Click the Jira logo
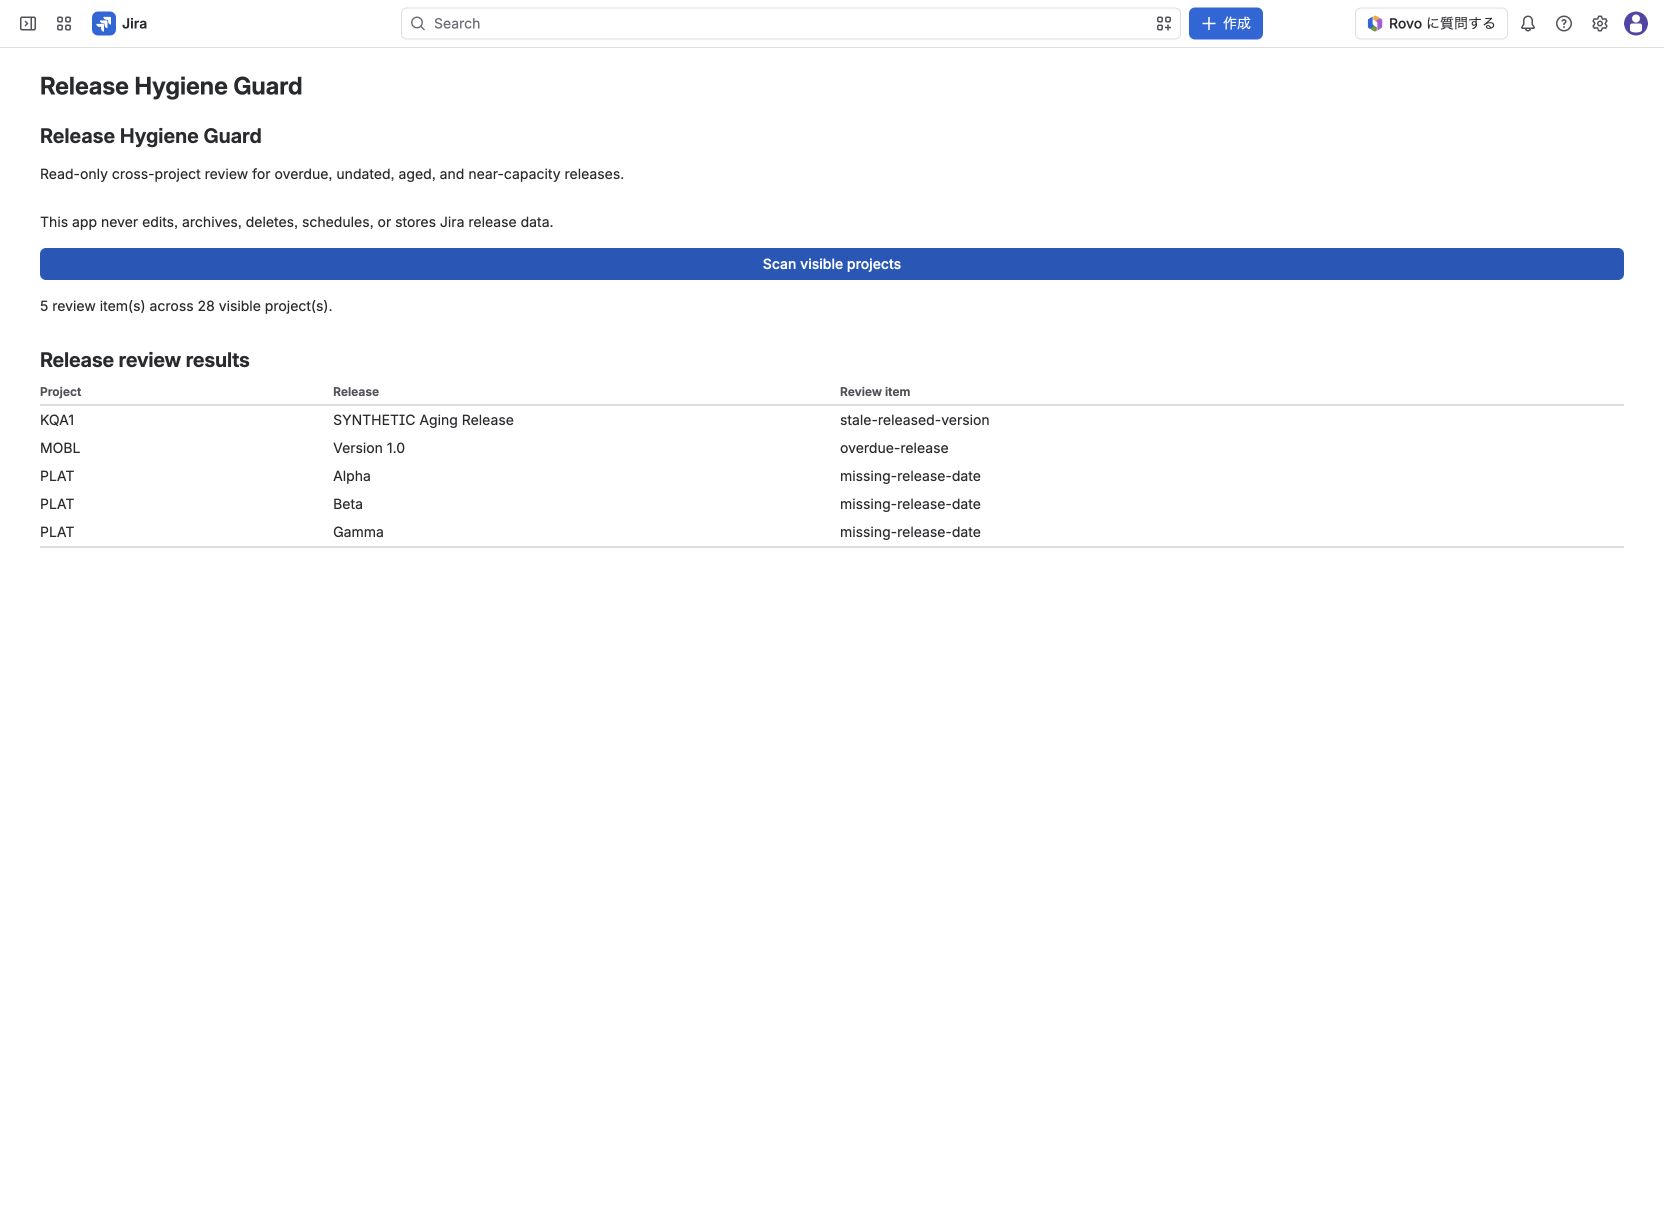Viewport: 1664px width, 1227px height. click(x=104, y=23)
